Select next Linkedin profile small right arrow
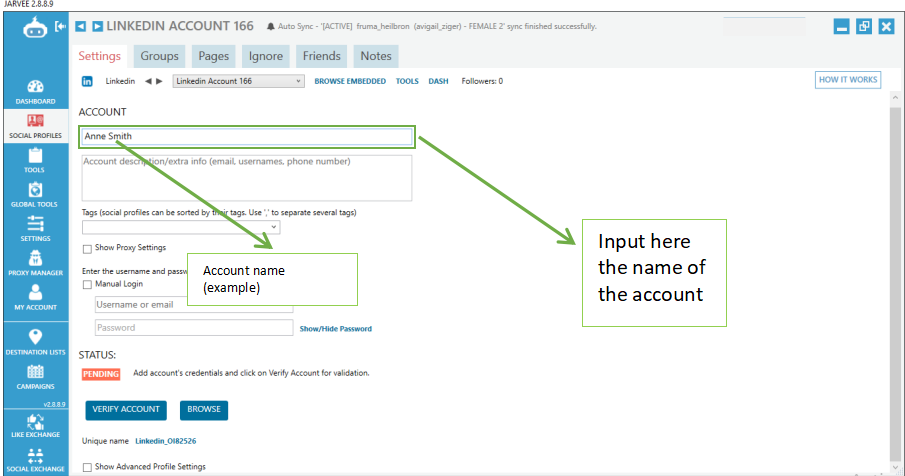Viewport: 905px width, 476px height. pyautogui.click(x=159, y=81)
